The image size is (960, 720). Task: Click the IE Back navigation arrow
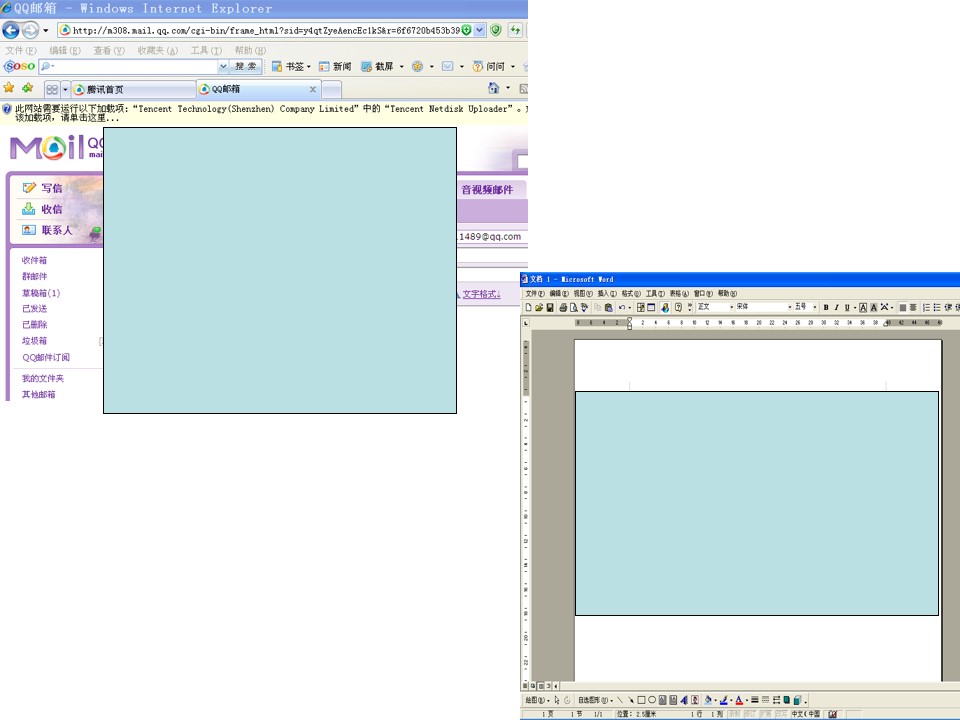coord(10,29)
